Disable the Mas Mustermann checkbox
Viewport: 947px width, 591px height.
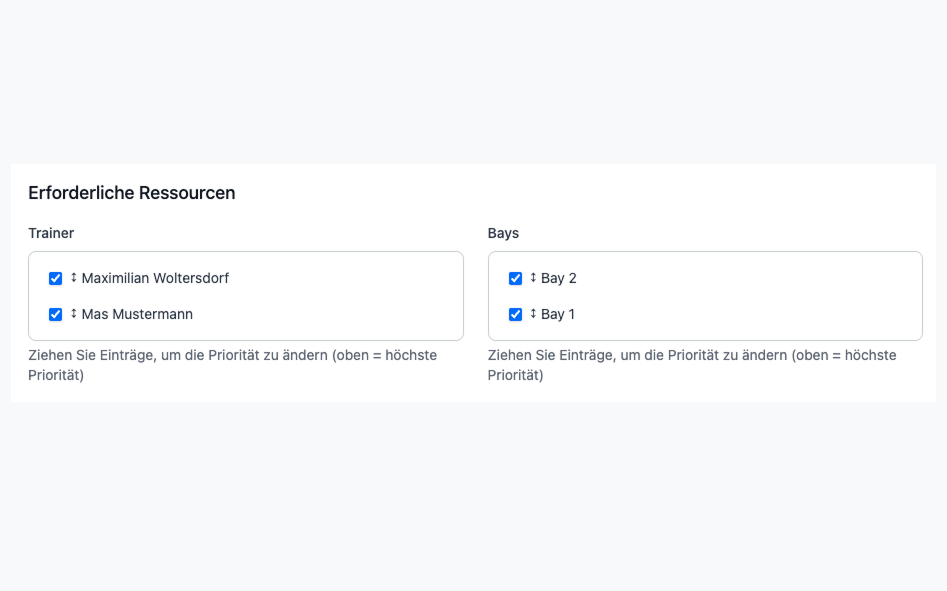(55, 314)
